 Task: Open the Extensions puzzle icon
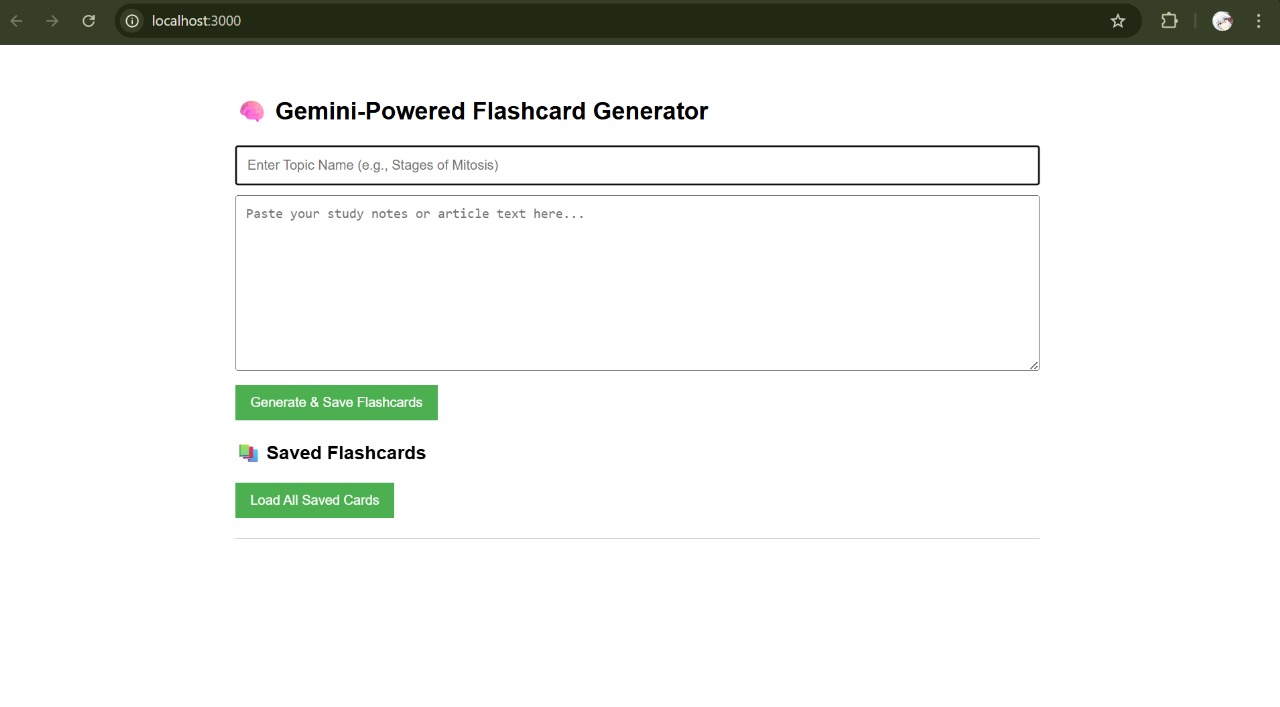click(1169, 21)
